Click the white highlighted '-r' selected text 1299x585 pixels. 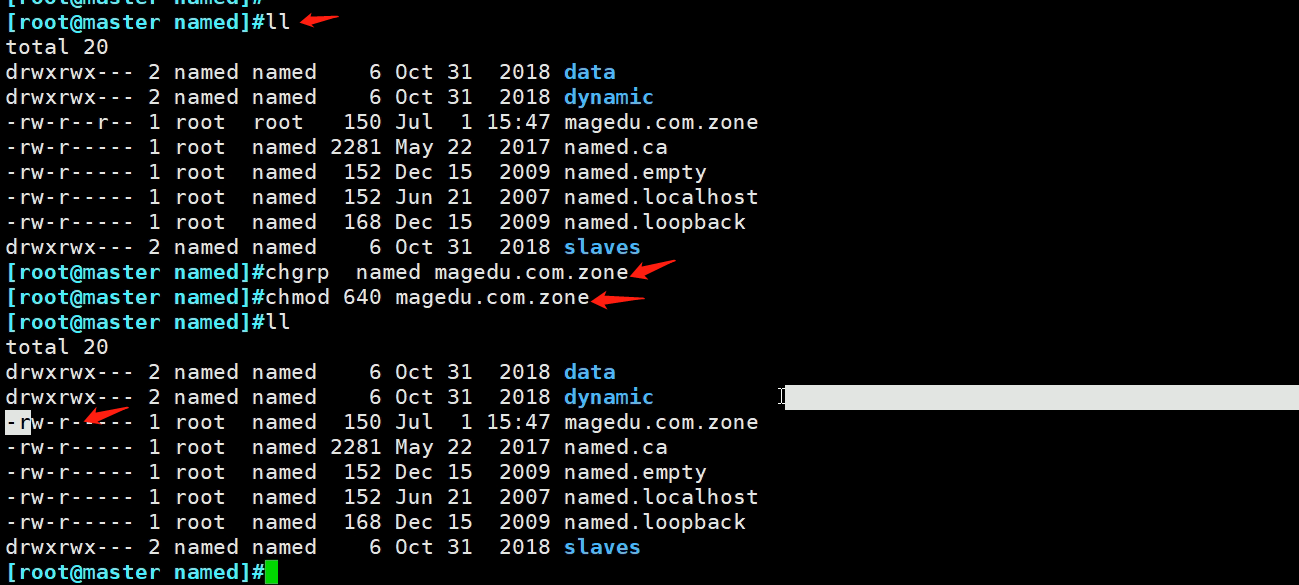coord(18,422)
